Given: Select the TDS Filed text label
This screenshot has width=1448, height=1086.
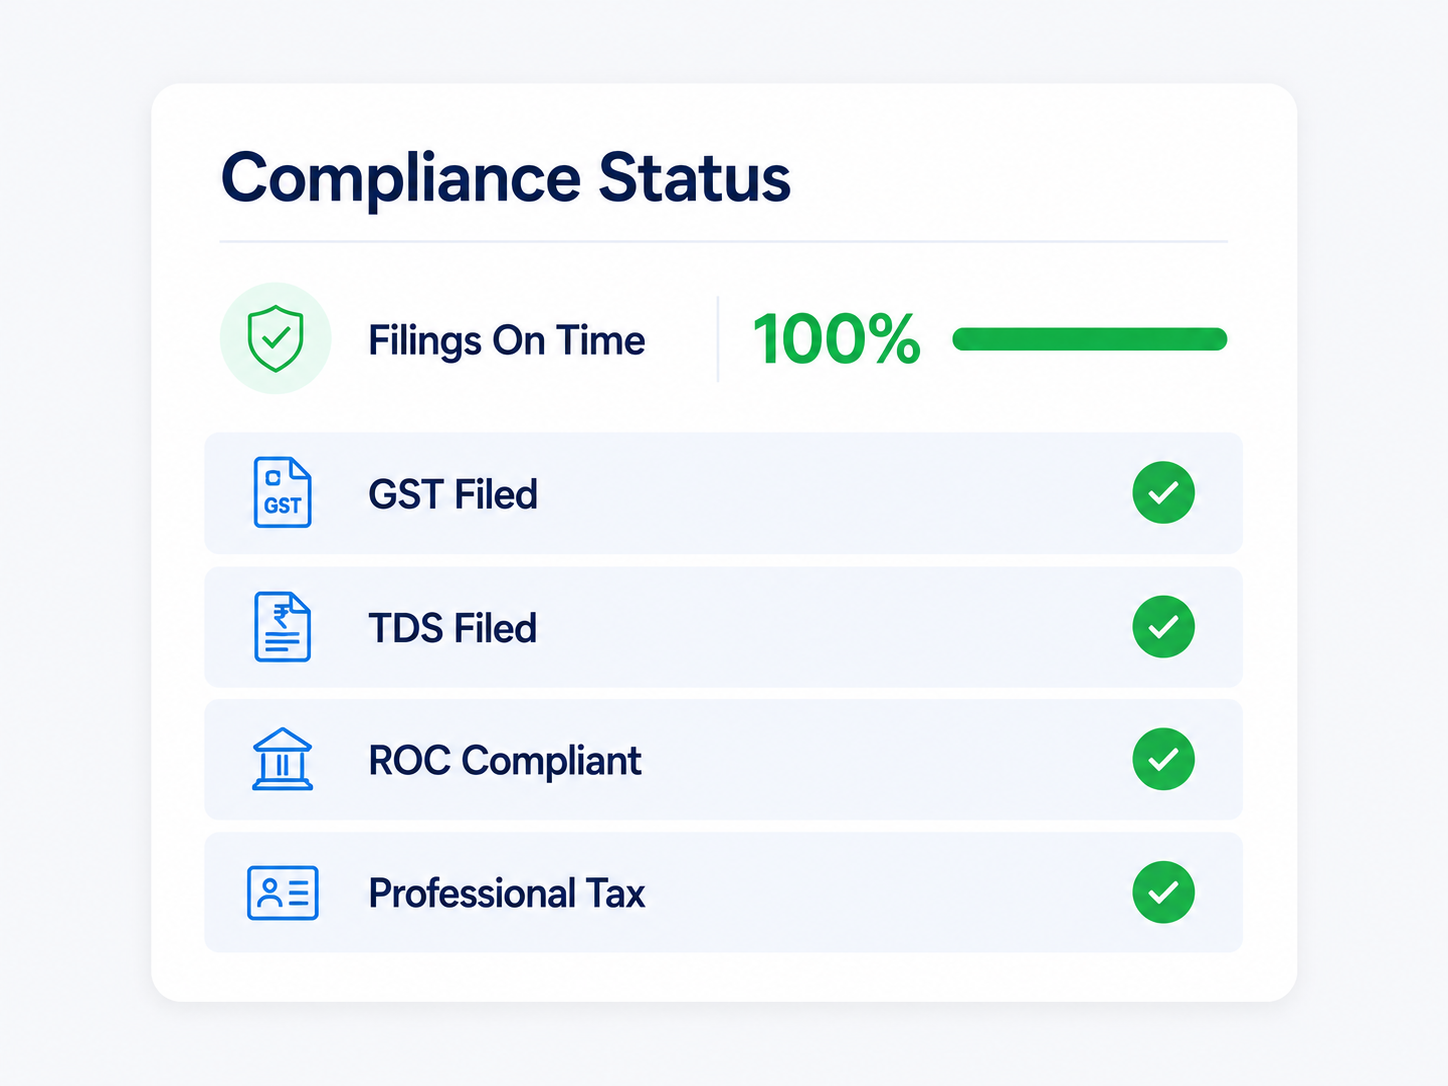Looking at the screenshot, I should pos(453,628).
